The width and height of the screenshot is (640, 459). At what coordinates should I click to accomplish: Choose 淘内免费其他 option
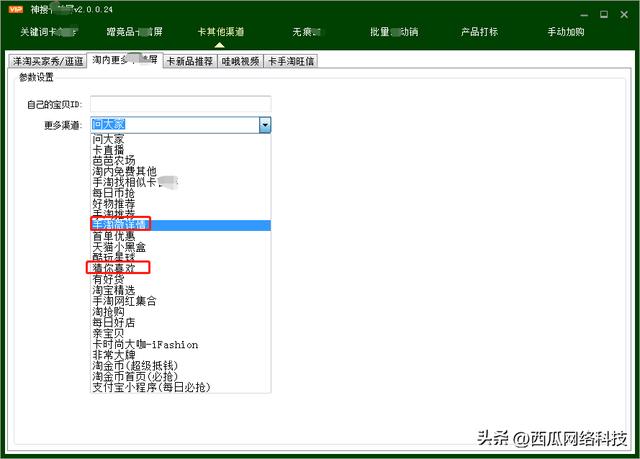pos(180,171)
